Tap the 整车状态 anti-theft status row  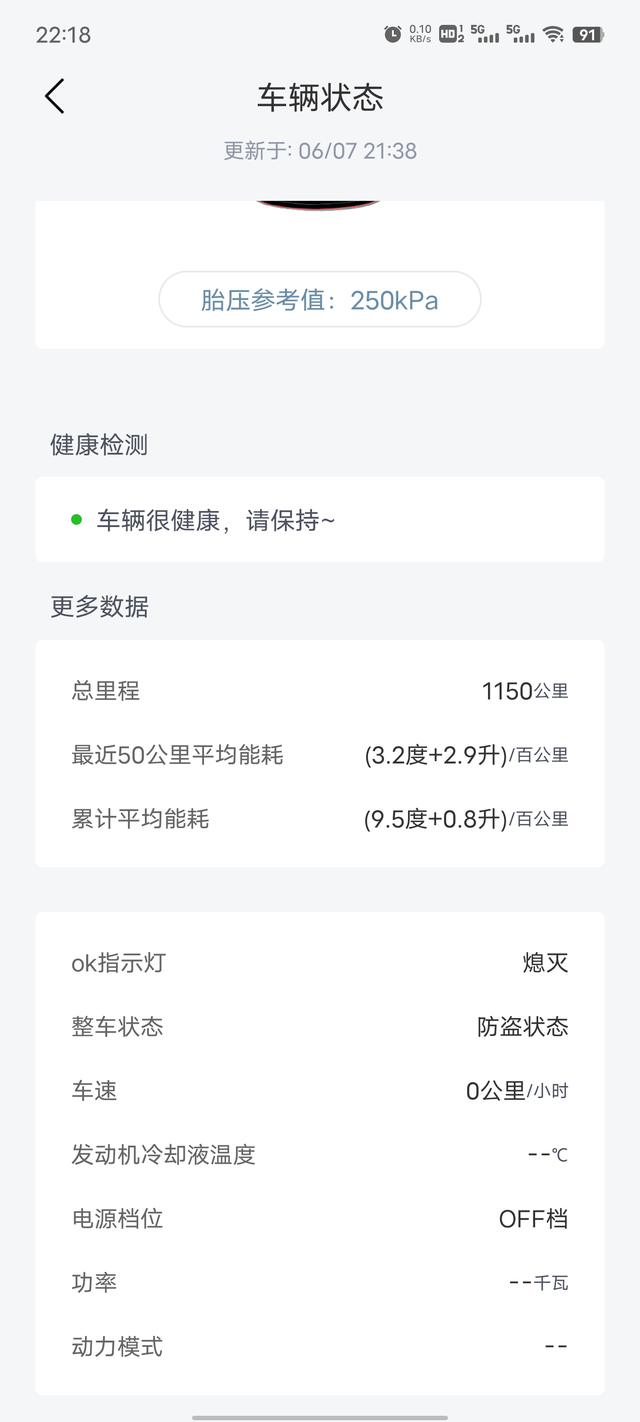pos(320,1027)
